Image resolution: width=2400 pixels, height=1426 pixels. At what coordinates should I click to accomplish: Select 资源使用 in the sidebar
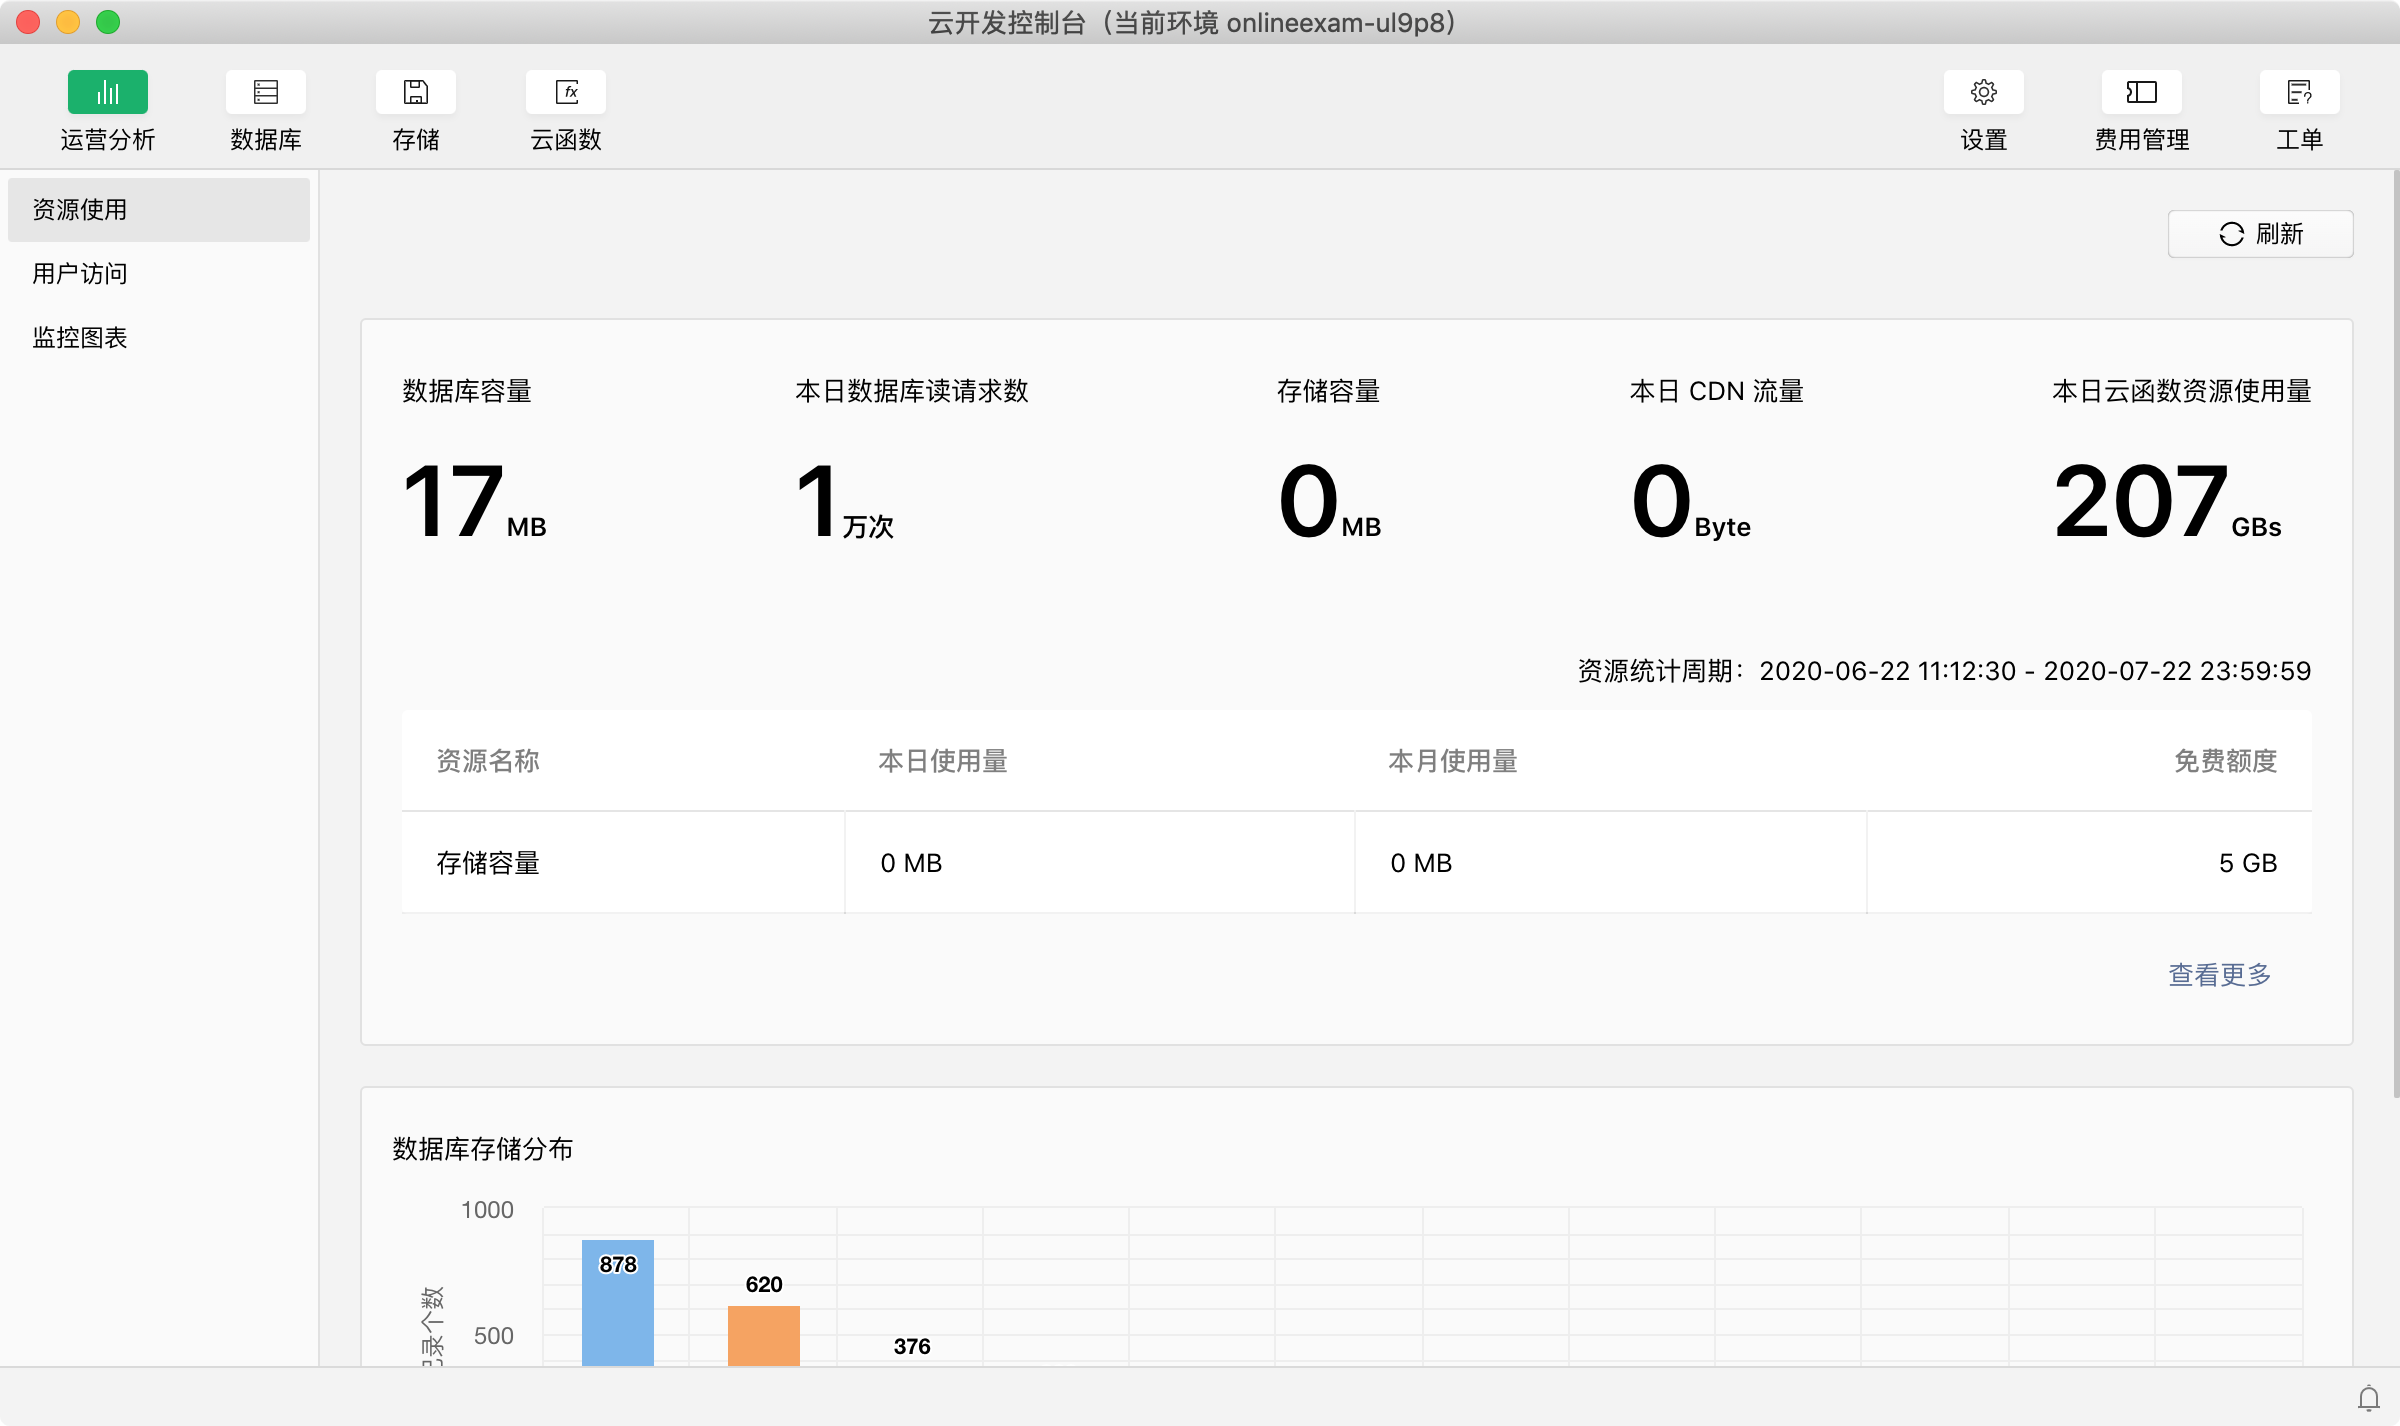pos(80,210)
